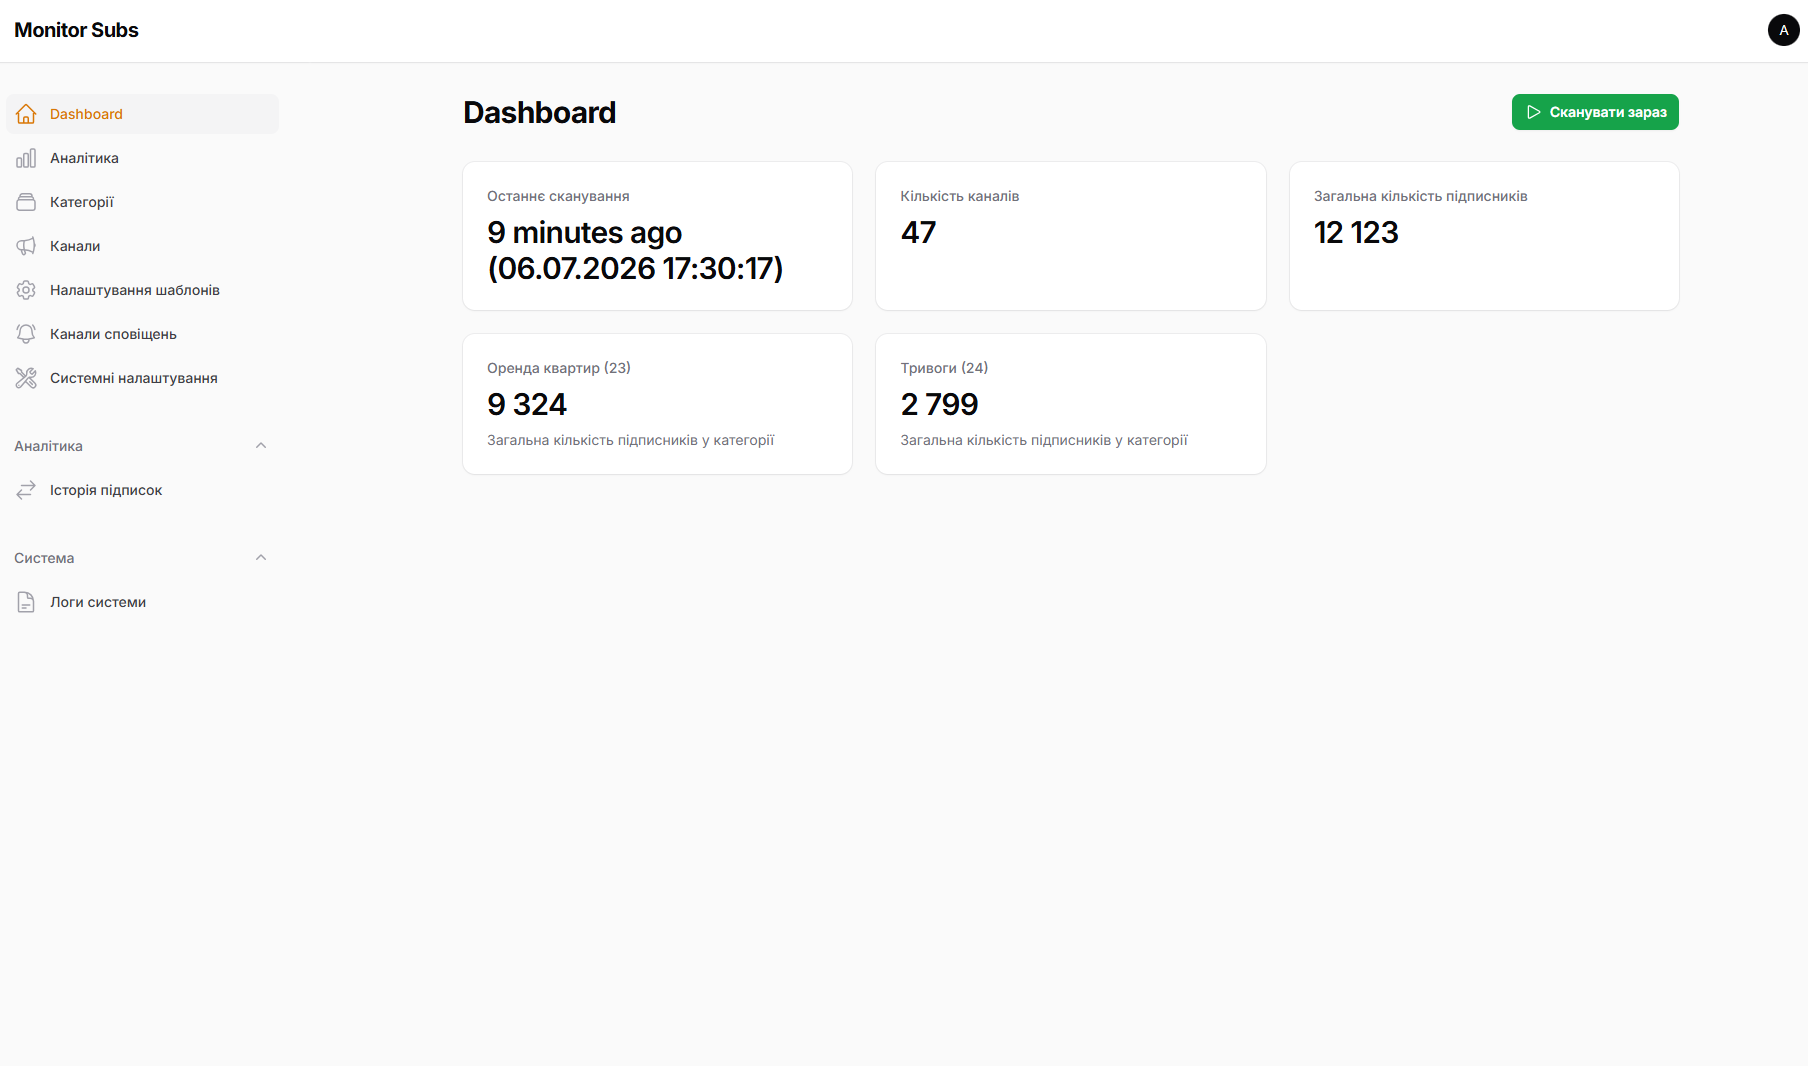Click the Monitor Subs logo link
Viewport: 1808px width, 1066px height.
(76, 30)
